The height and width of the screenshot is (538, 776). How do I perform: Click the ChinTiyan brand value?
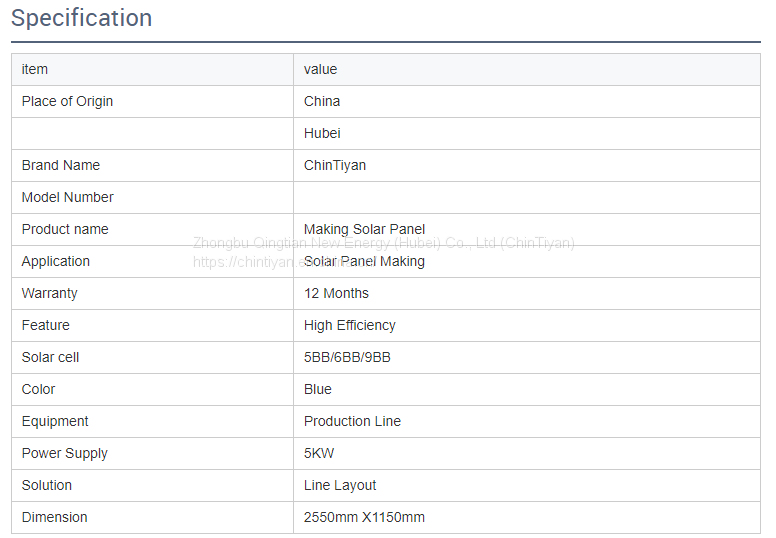pos(335,165)
